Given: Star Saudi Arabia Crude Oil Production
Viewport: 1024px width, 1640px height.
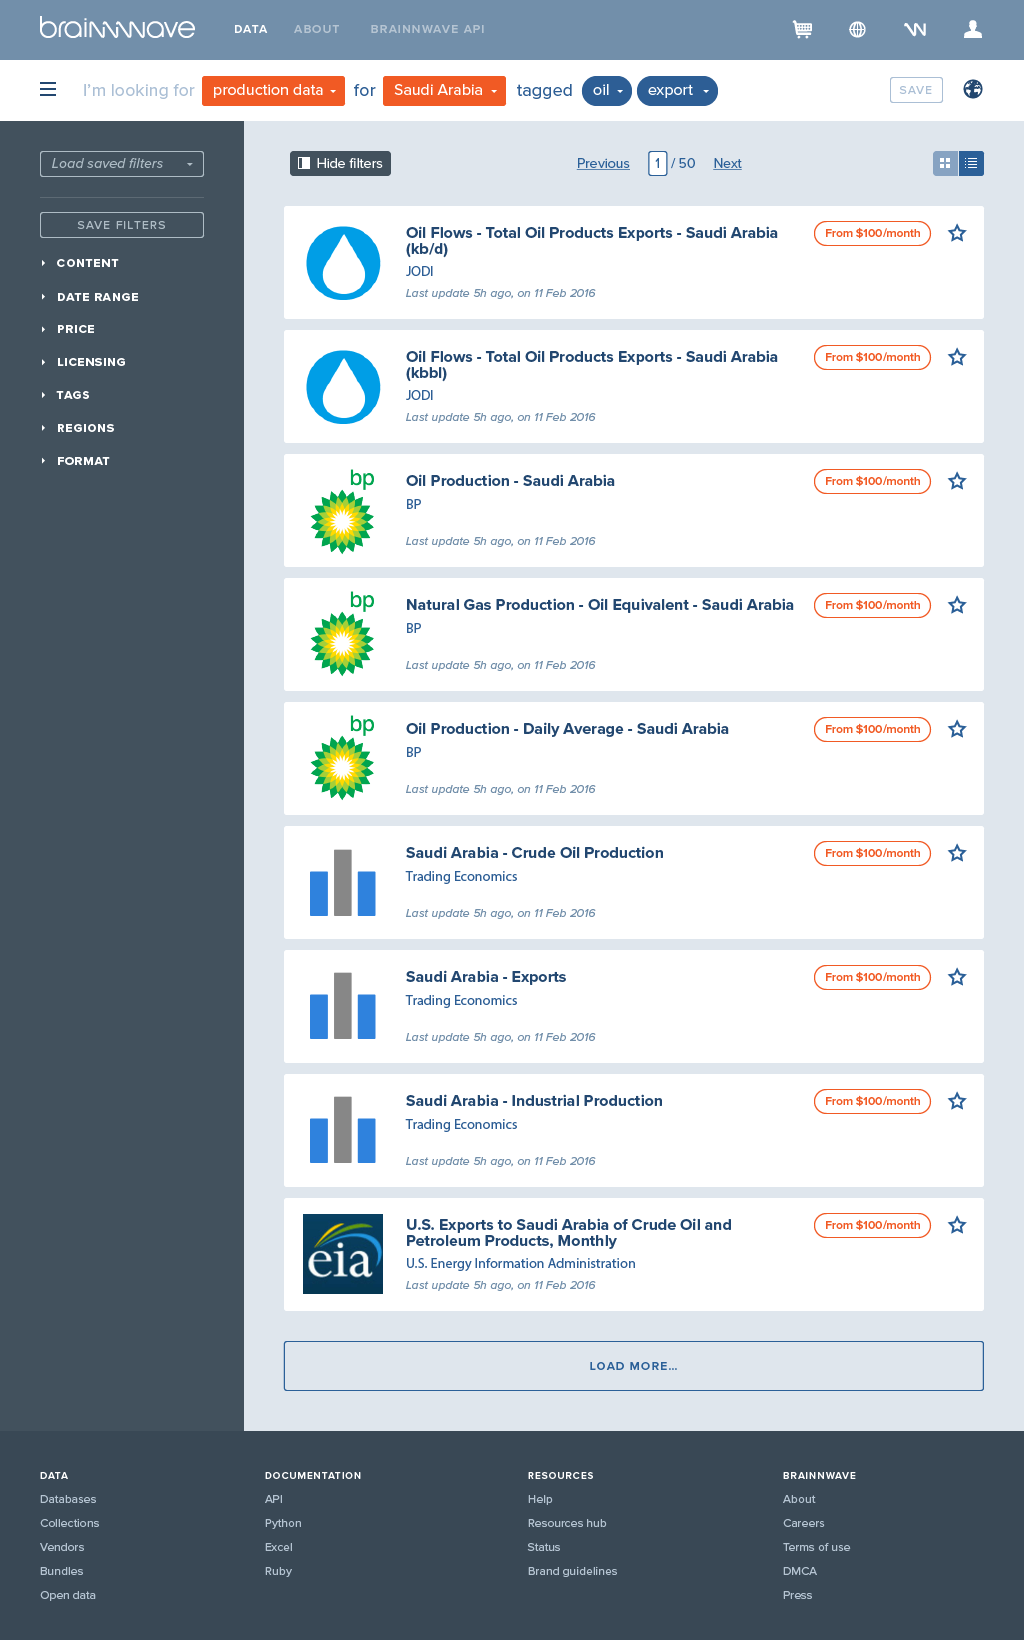Looking at the screenshot, I should click(957, 853).
